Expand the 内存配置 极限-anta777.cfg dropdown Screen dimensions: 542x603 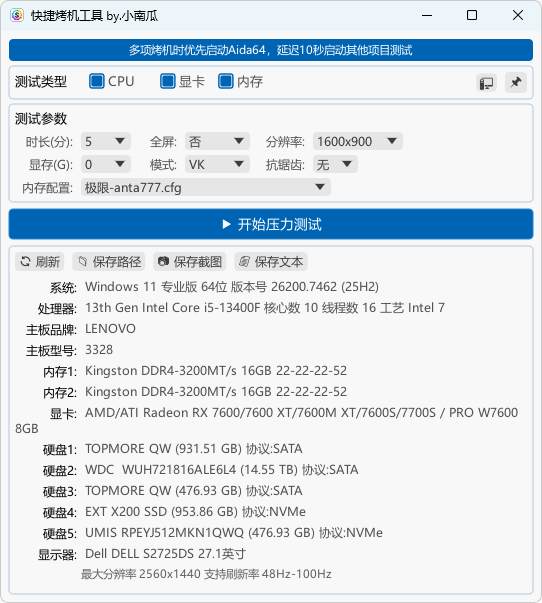point(206,187)
